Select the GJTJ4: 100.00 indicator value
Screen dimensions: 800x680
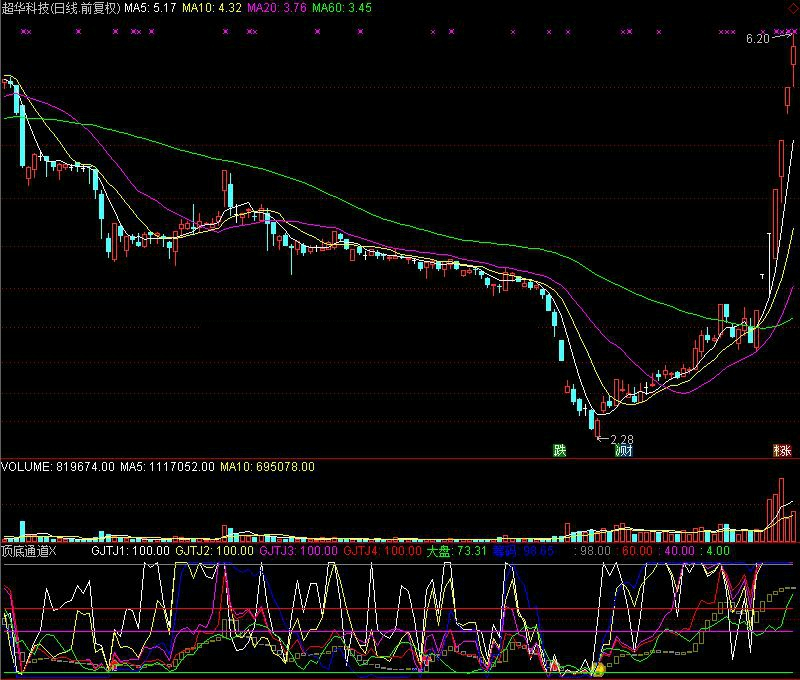click(x=383, y=551)
